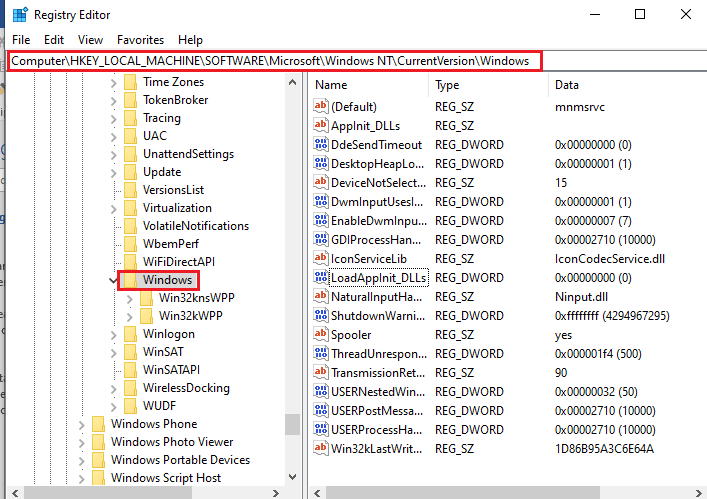Click tree pane scroll down arrow
The image size is (707, 499).
click(x=293, y=477)
